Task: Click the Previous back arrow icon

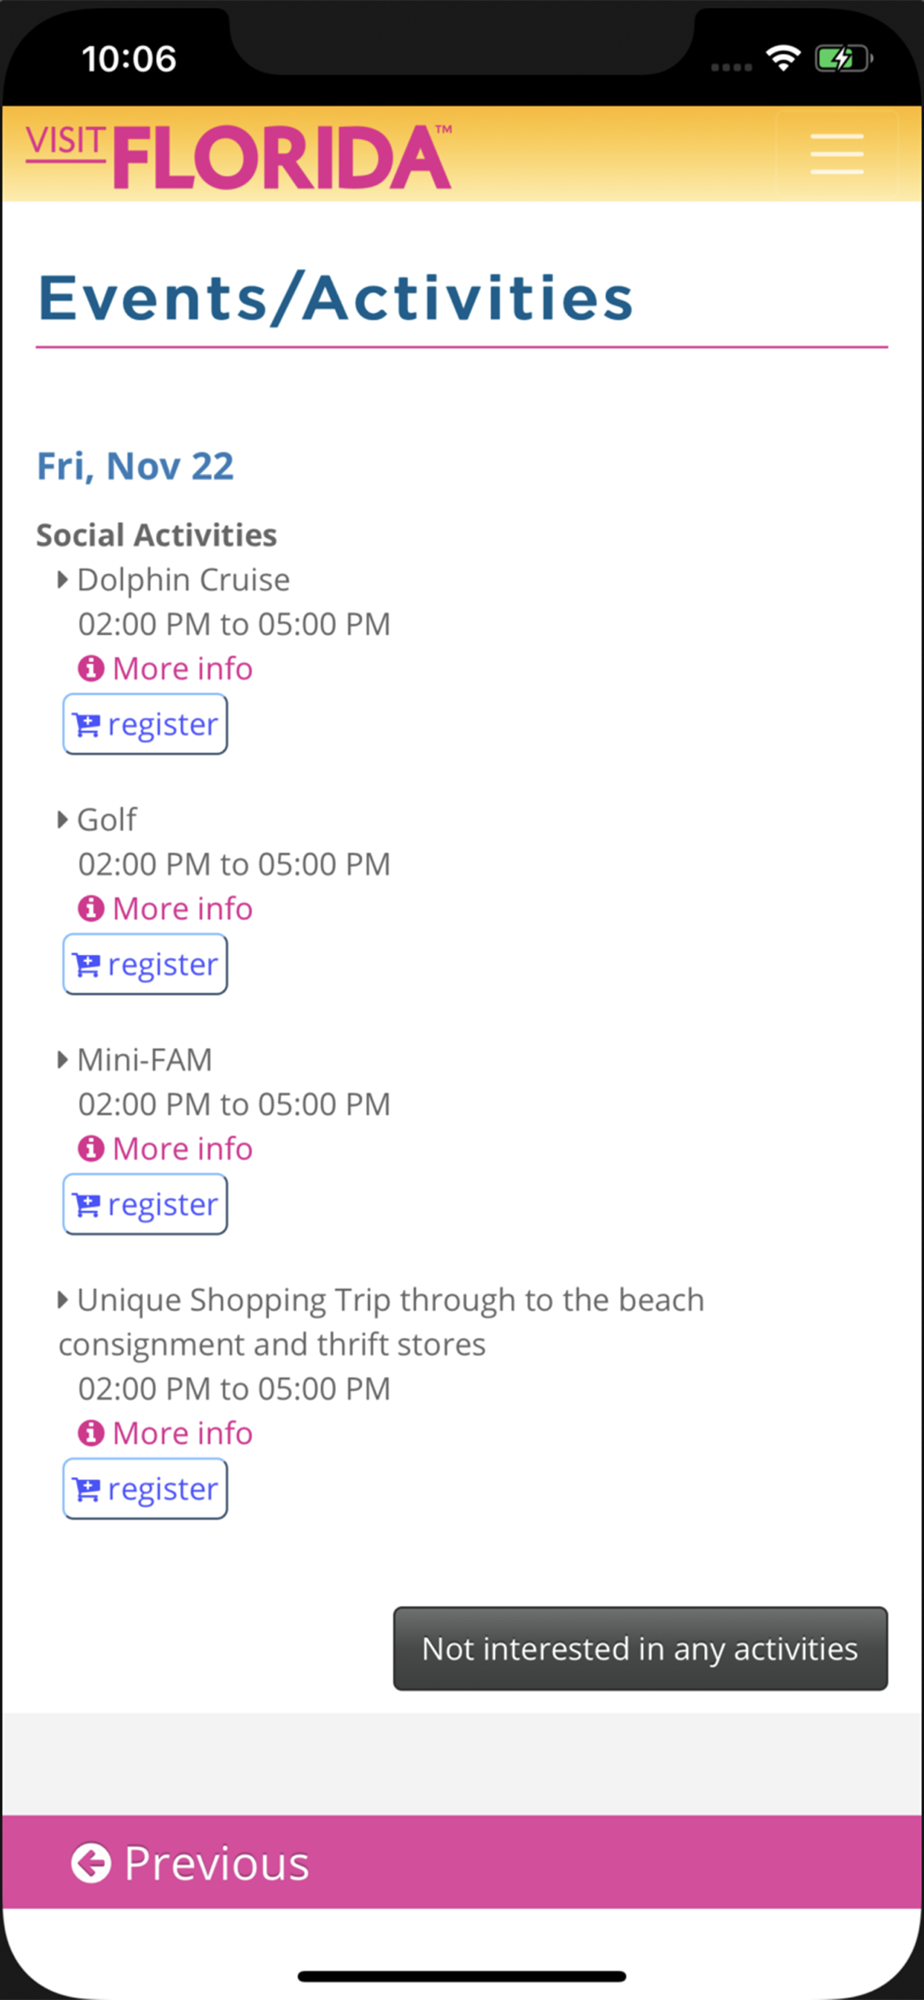Action: (x=91, y=1863)
